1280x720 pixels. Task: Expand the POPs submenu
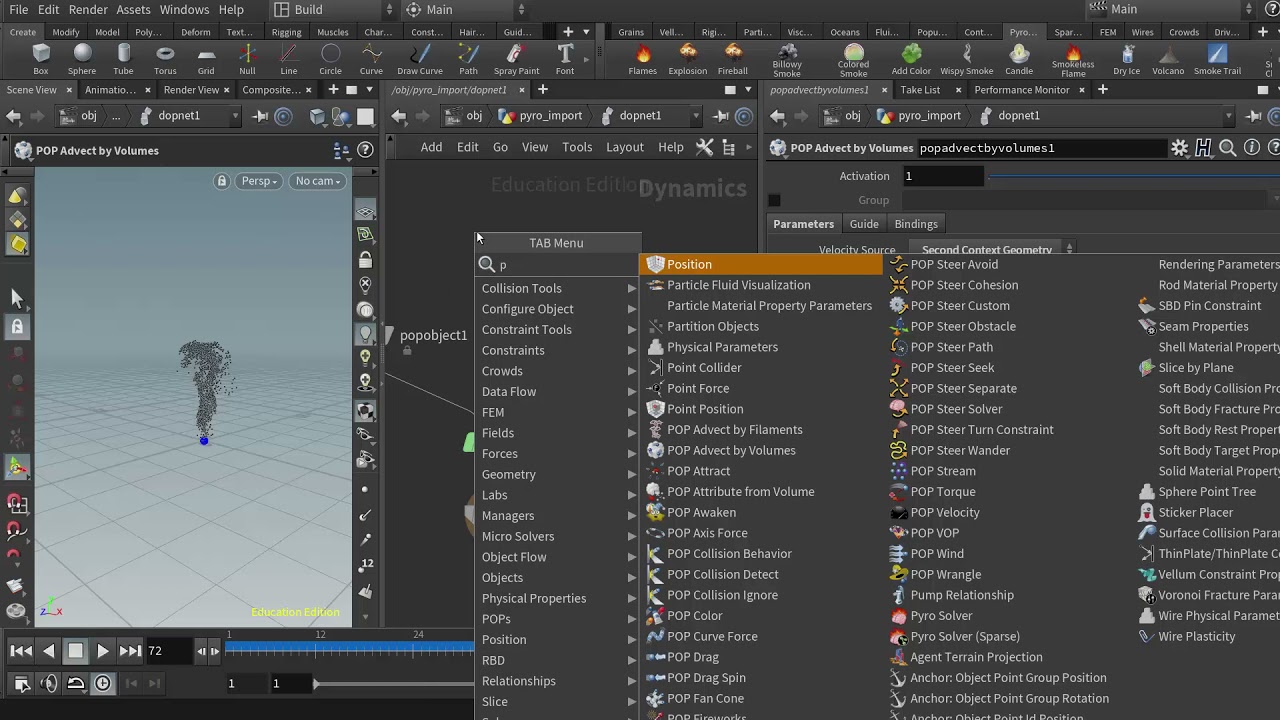pyautogui.click(x=558, y=618)
